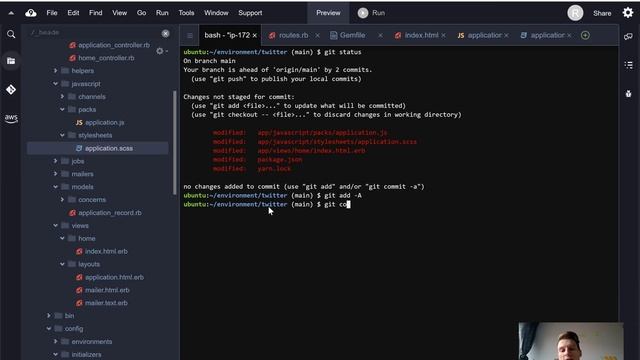
Task: Open the Environment file tree panel icon
Action: [11, 61]
